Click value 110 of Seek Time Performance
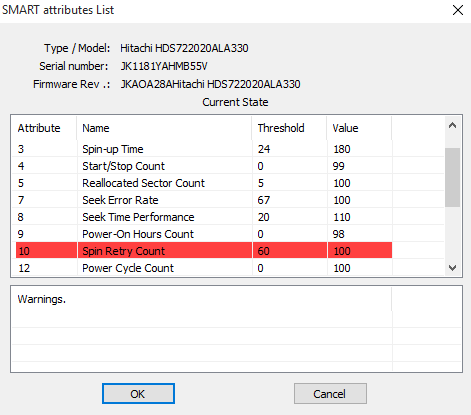This screenshot has width=471, height=415. [342, 217]
